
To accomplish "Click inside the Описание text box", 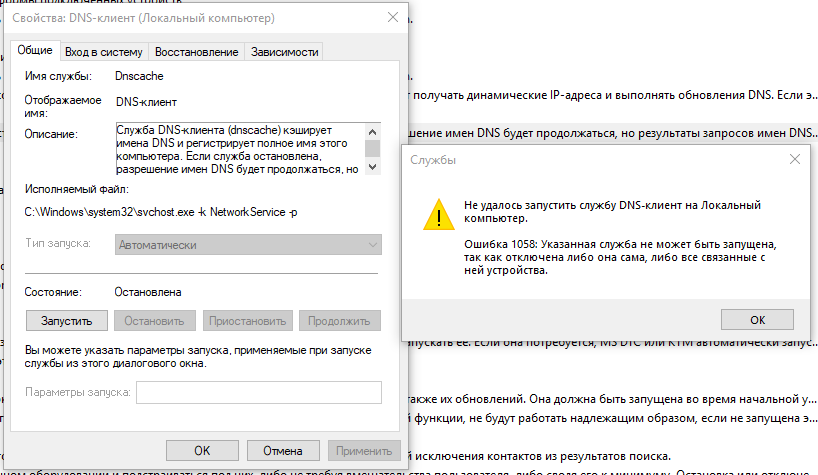I will pyautogui.click(x=240, y=149).
